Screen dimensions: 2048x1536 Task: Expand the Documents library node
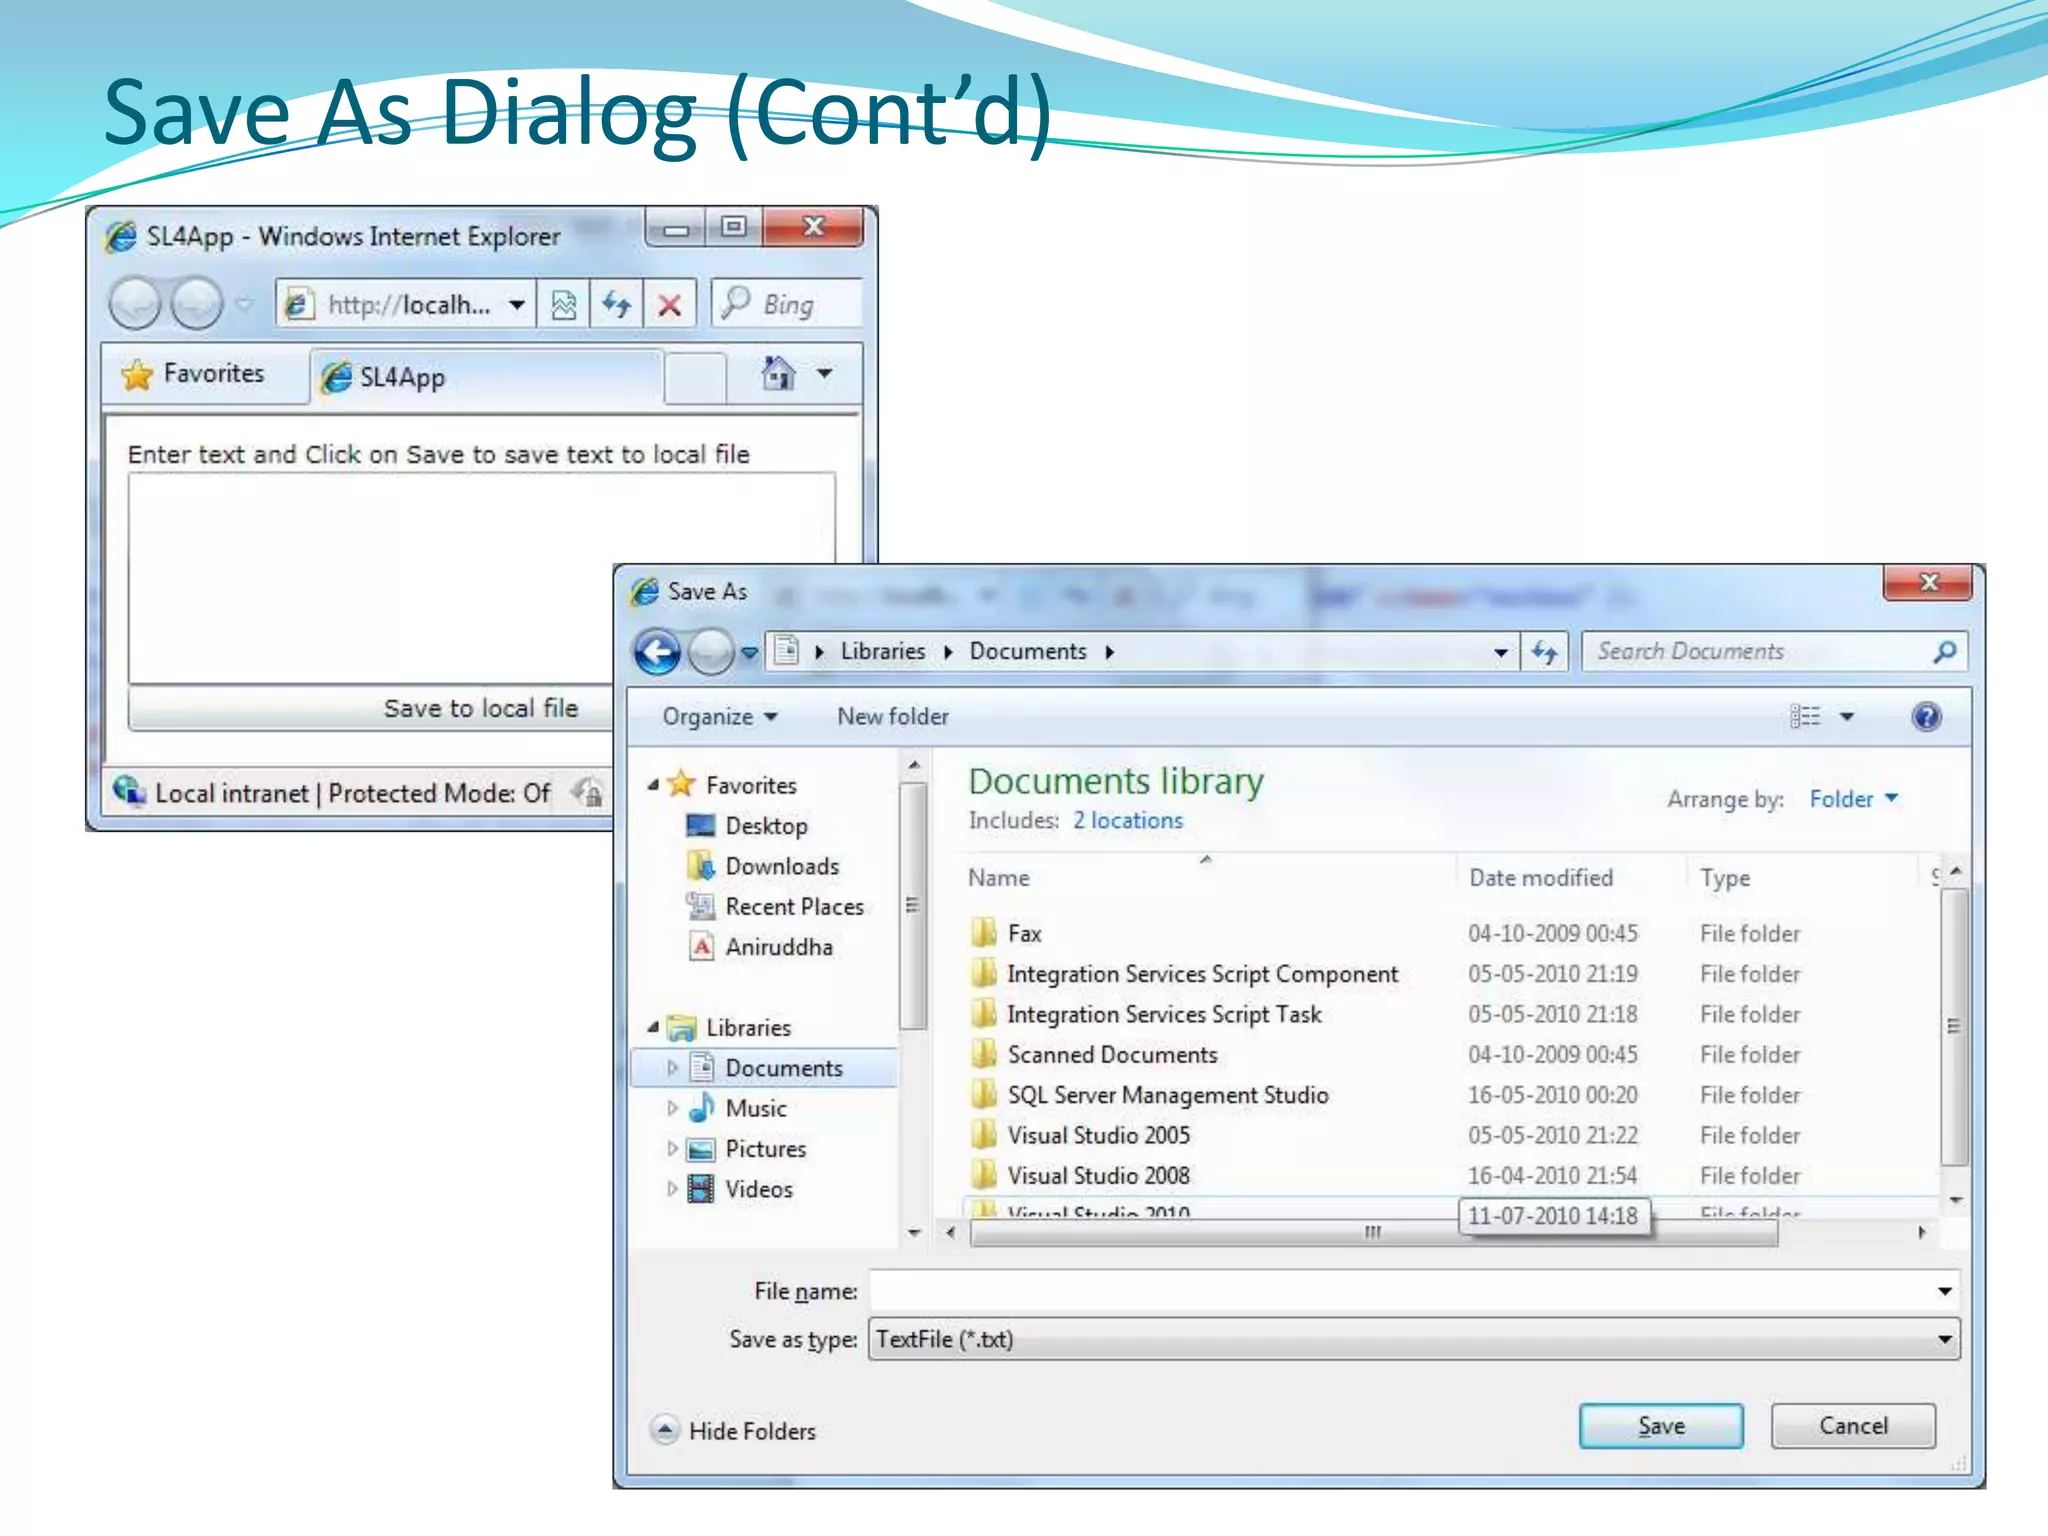click(672, 1068)
